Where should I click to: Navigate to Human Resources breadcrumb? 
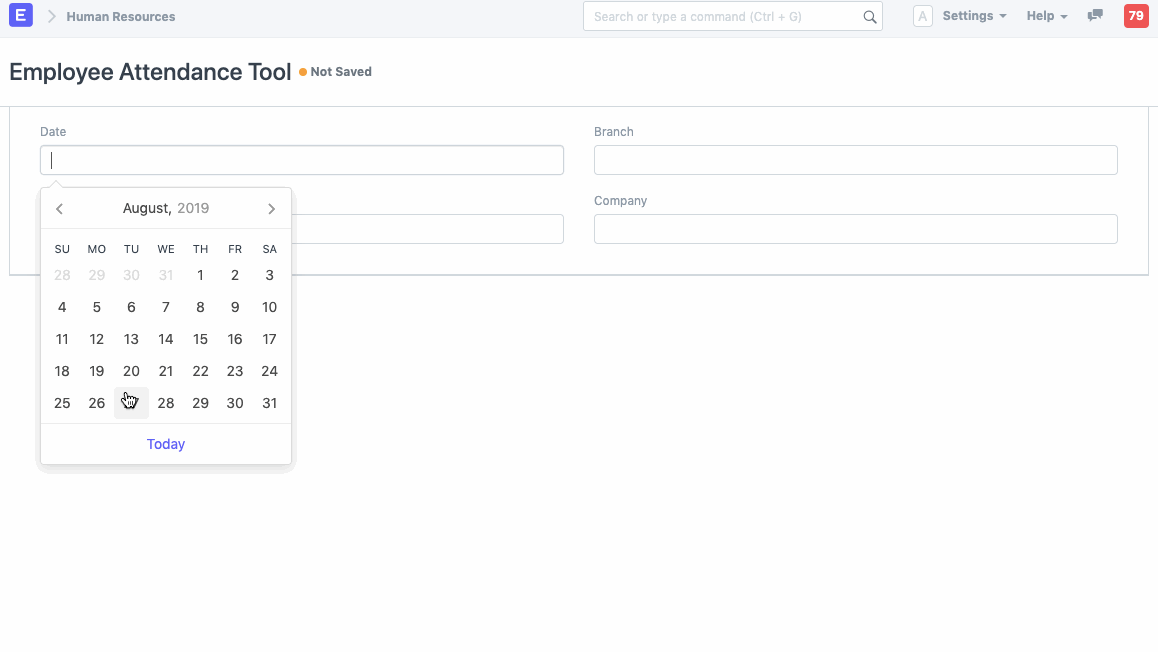121,16
